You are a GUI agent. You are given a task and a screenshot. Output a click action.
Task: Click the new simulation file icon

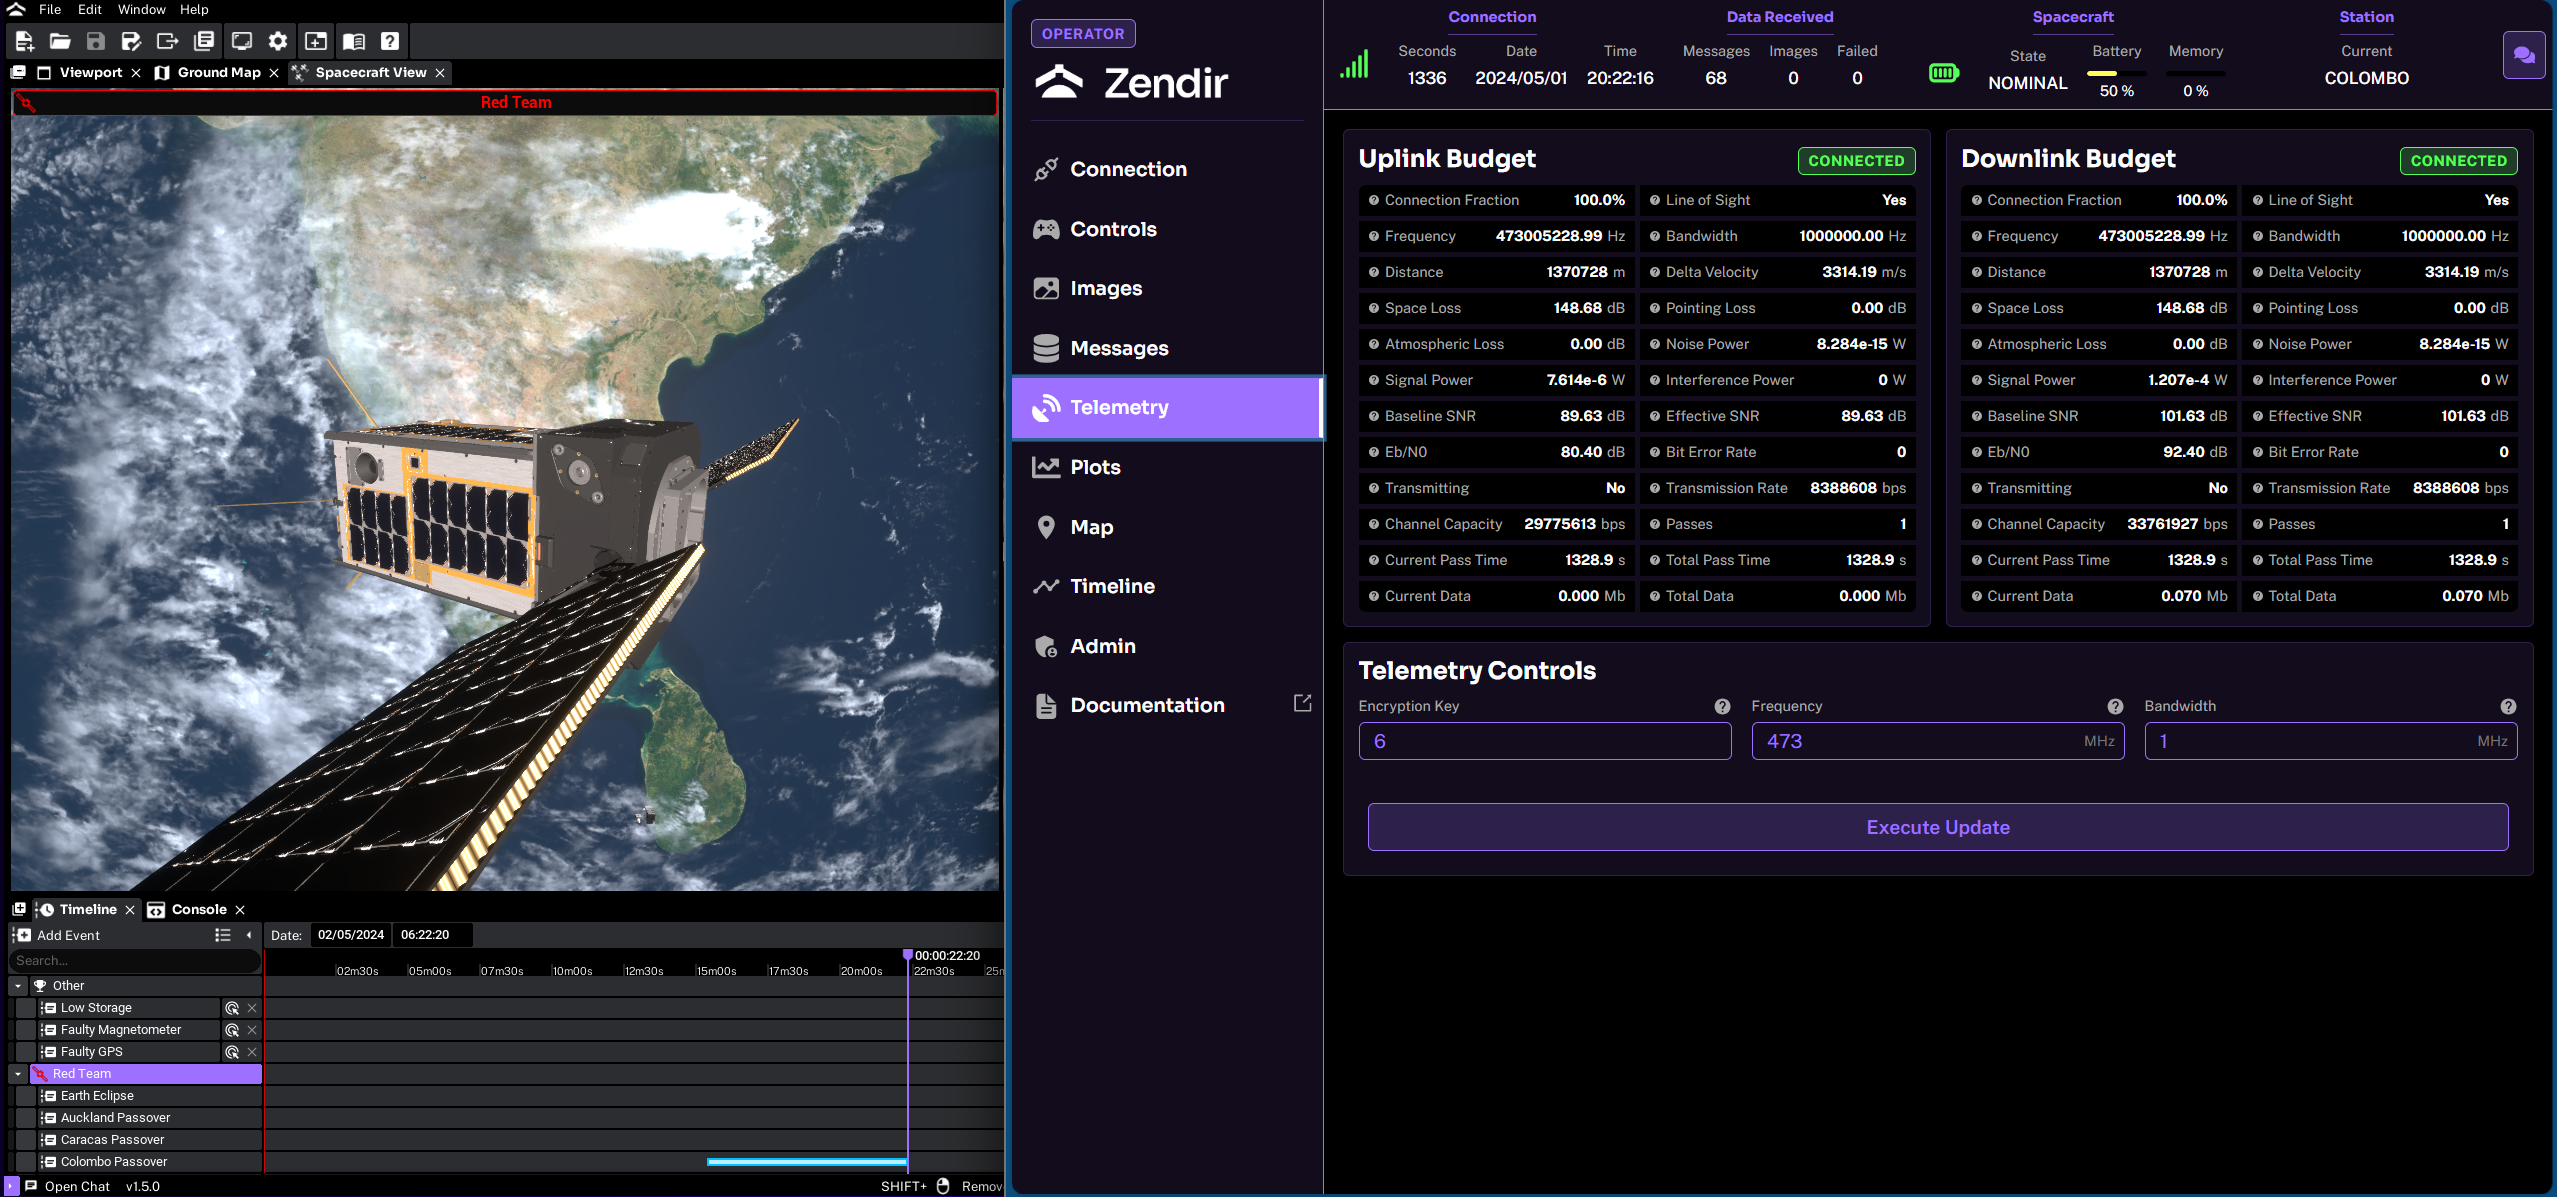point(25,41)
